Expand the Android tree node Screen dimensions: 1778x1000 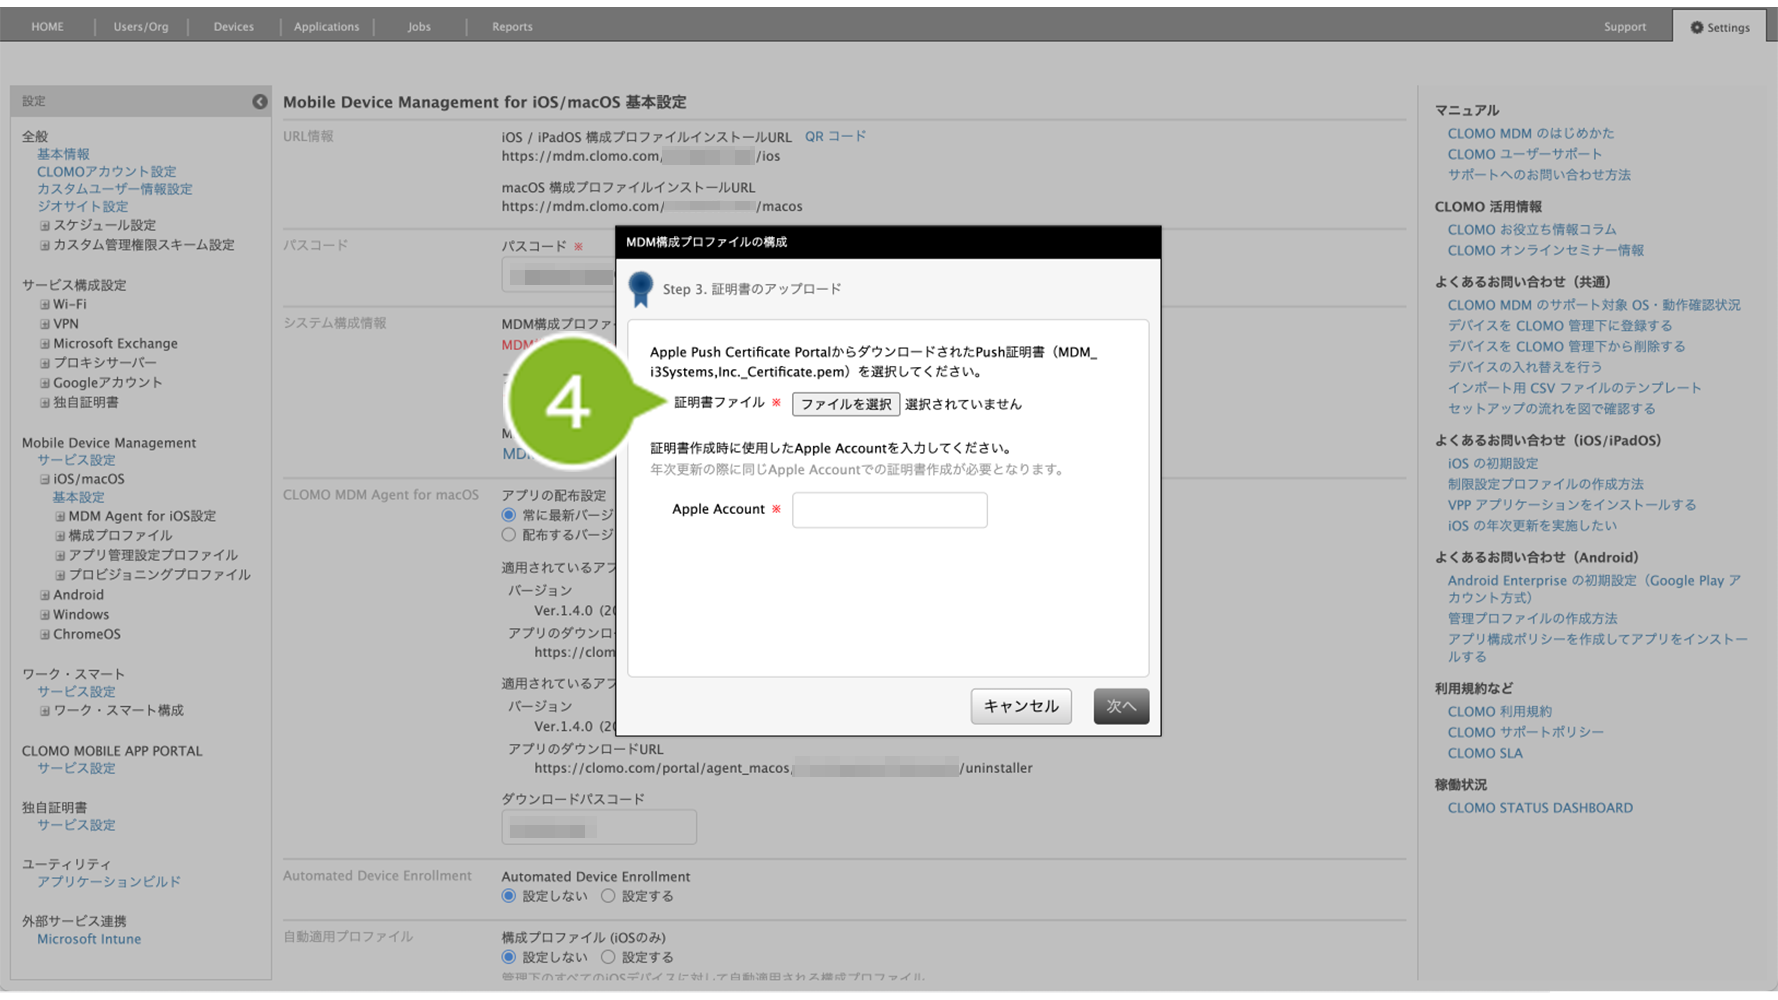tap(44, 595)
